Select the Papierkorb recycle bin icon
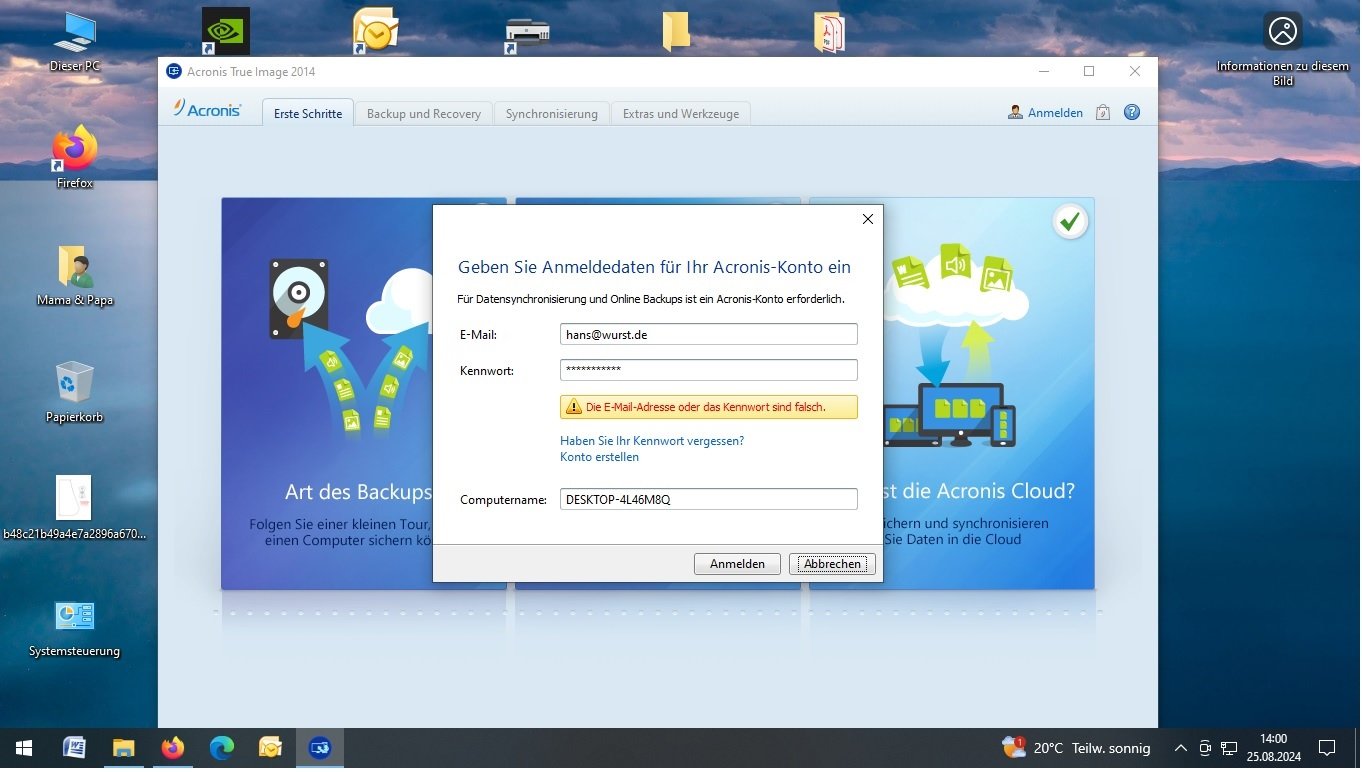Viewport: 1362px width, 772px height. pos(75,383)
